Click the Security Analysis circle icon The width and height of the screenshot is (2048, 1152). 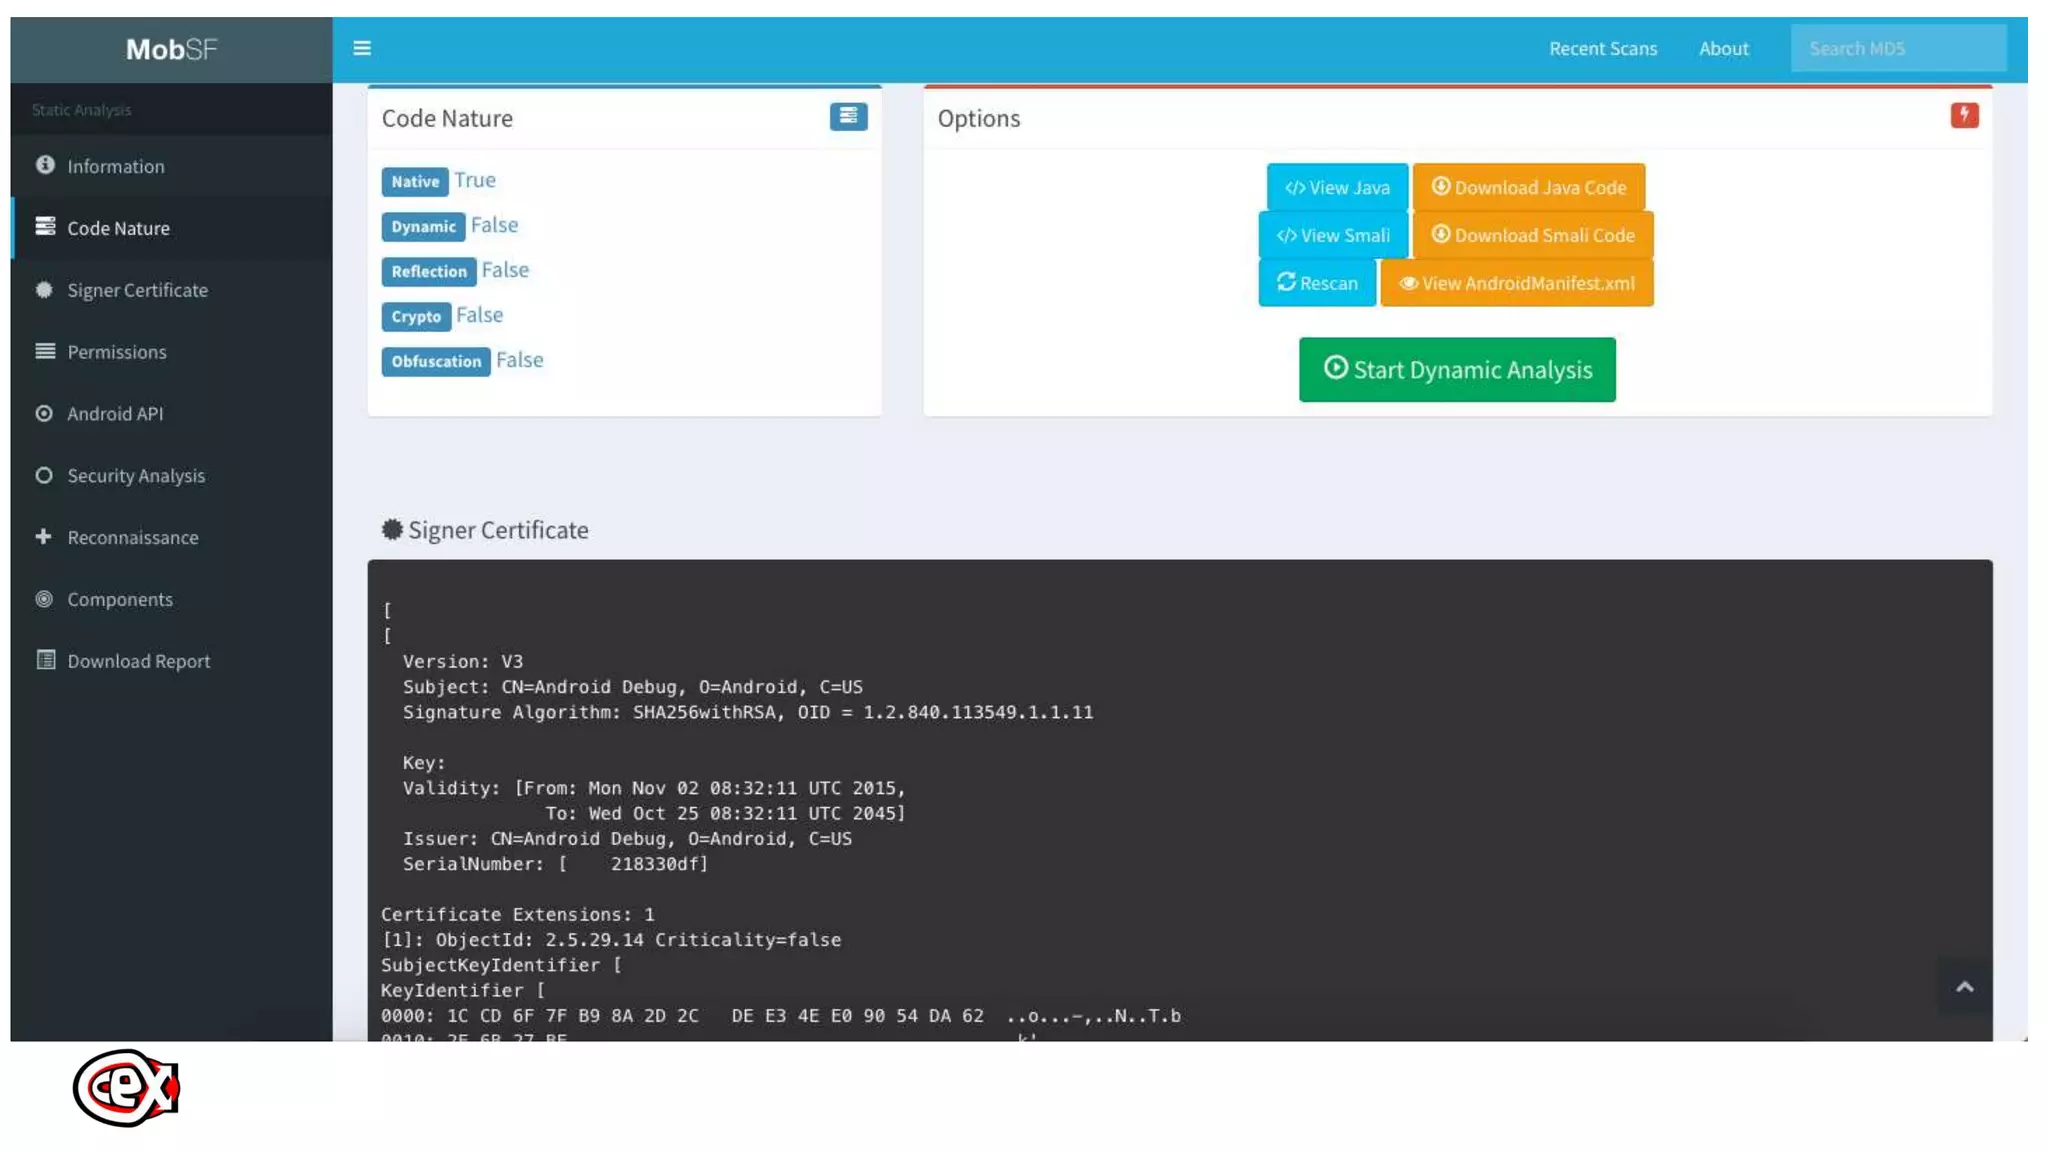[44, 475]
